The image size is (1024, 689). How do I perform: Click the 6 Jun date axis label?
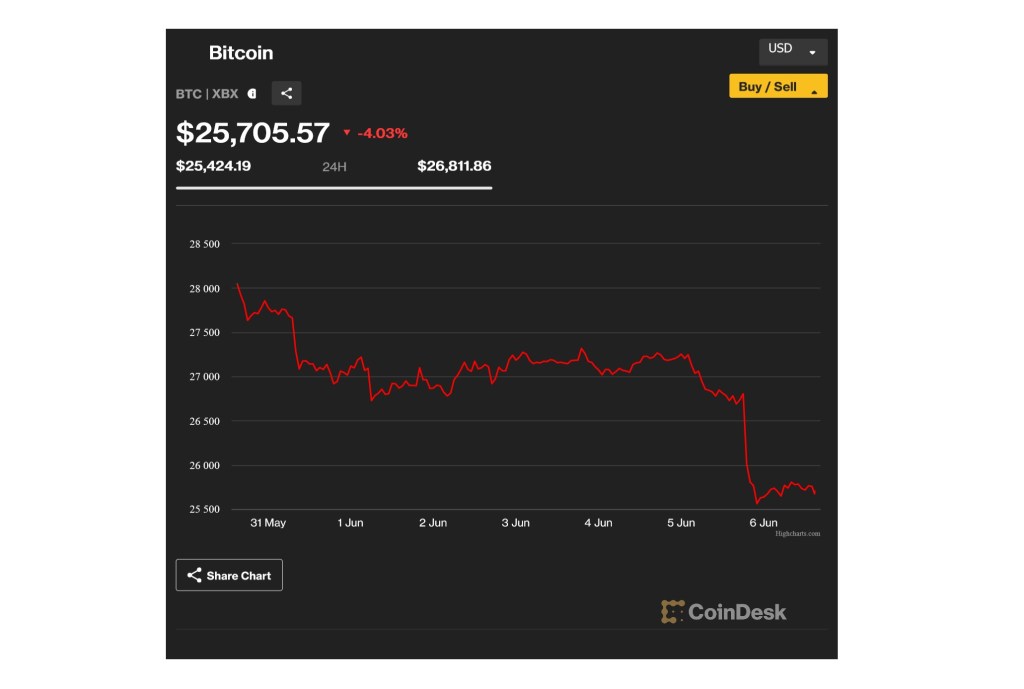click(763, 523)
